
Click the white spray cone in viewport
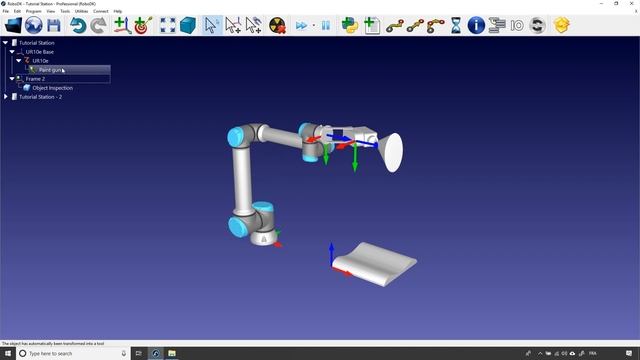click(393, 152)
